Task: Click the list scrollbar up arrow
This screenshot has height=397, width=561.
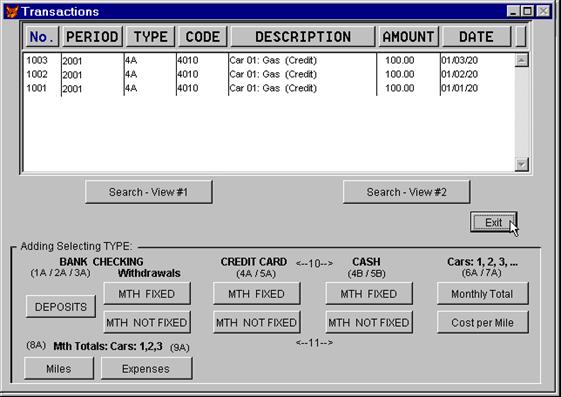Action: tap(521, 60)
